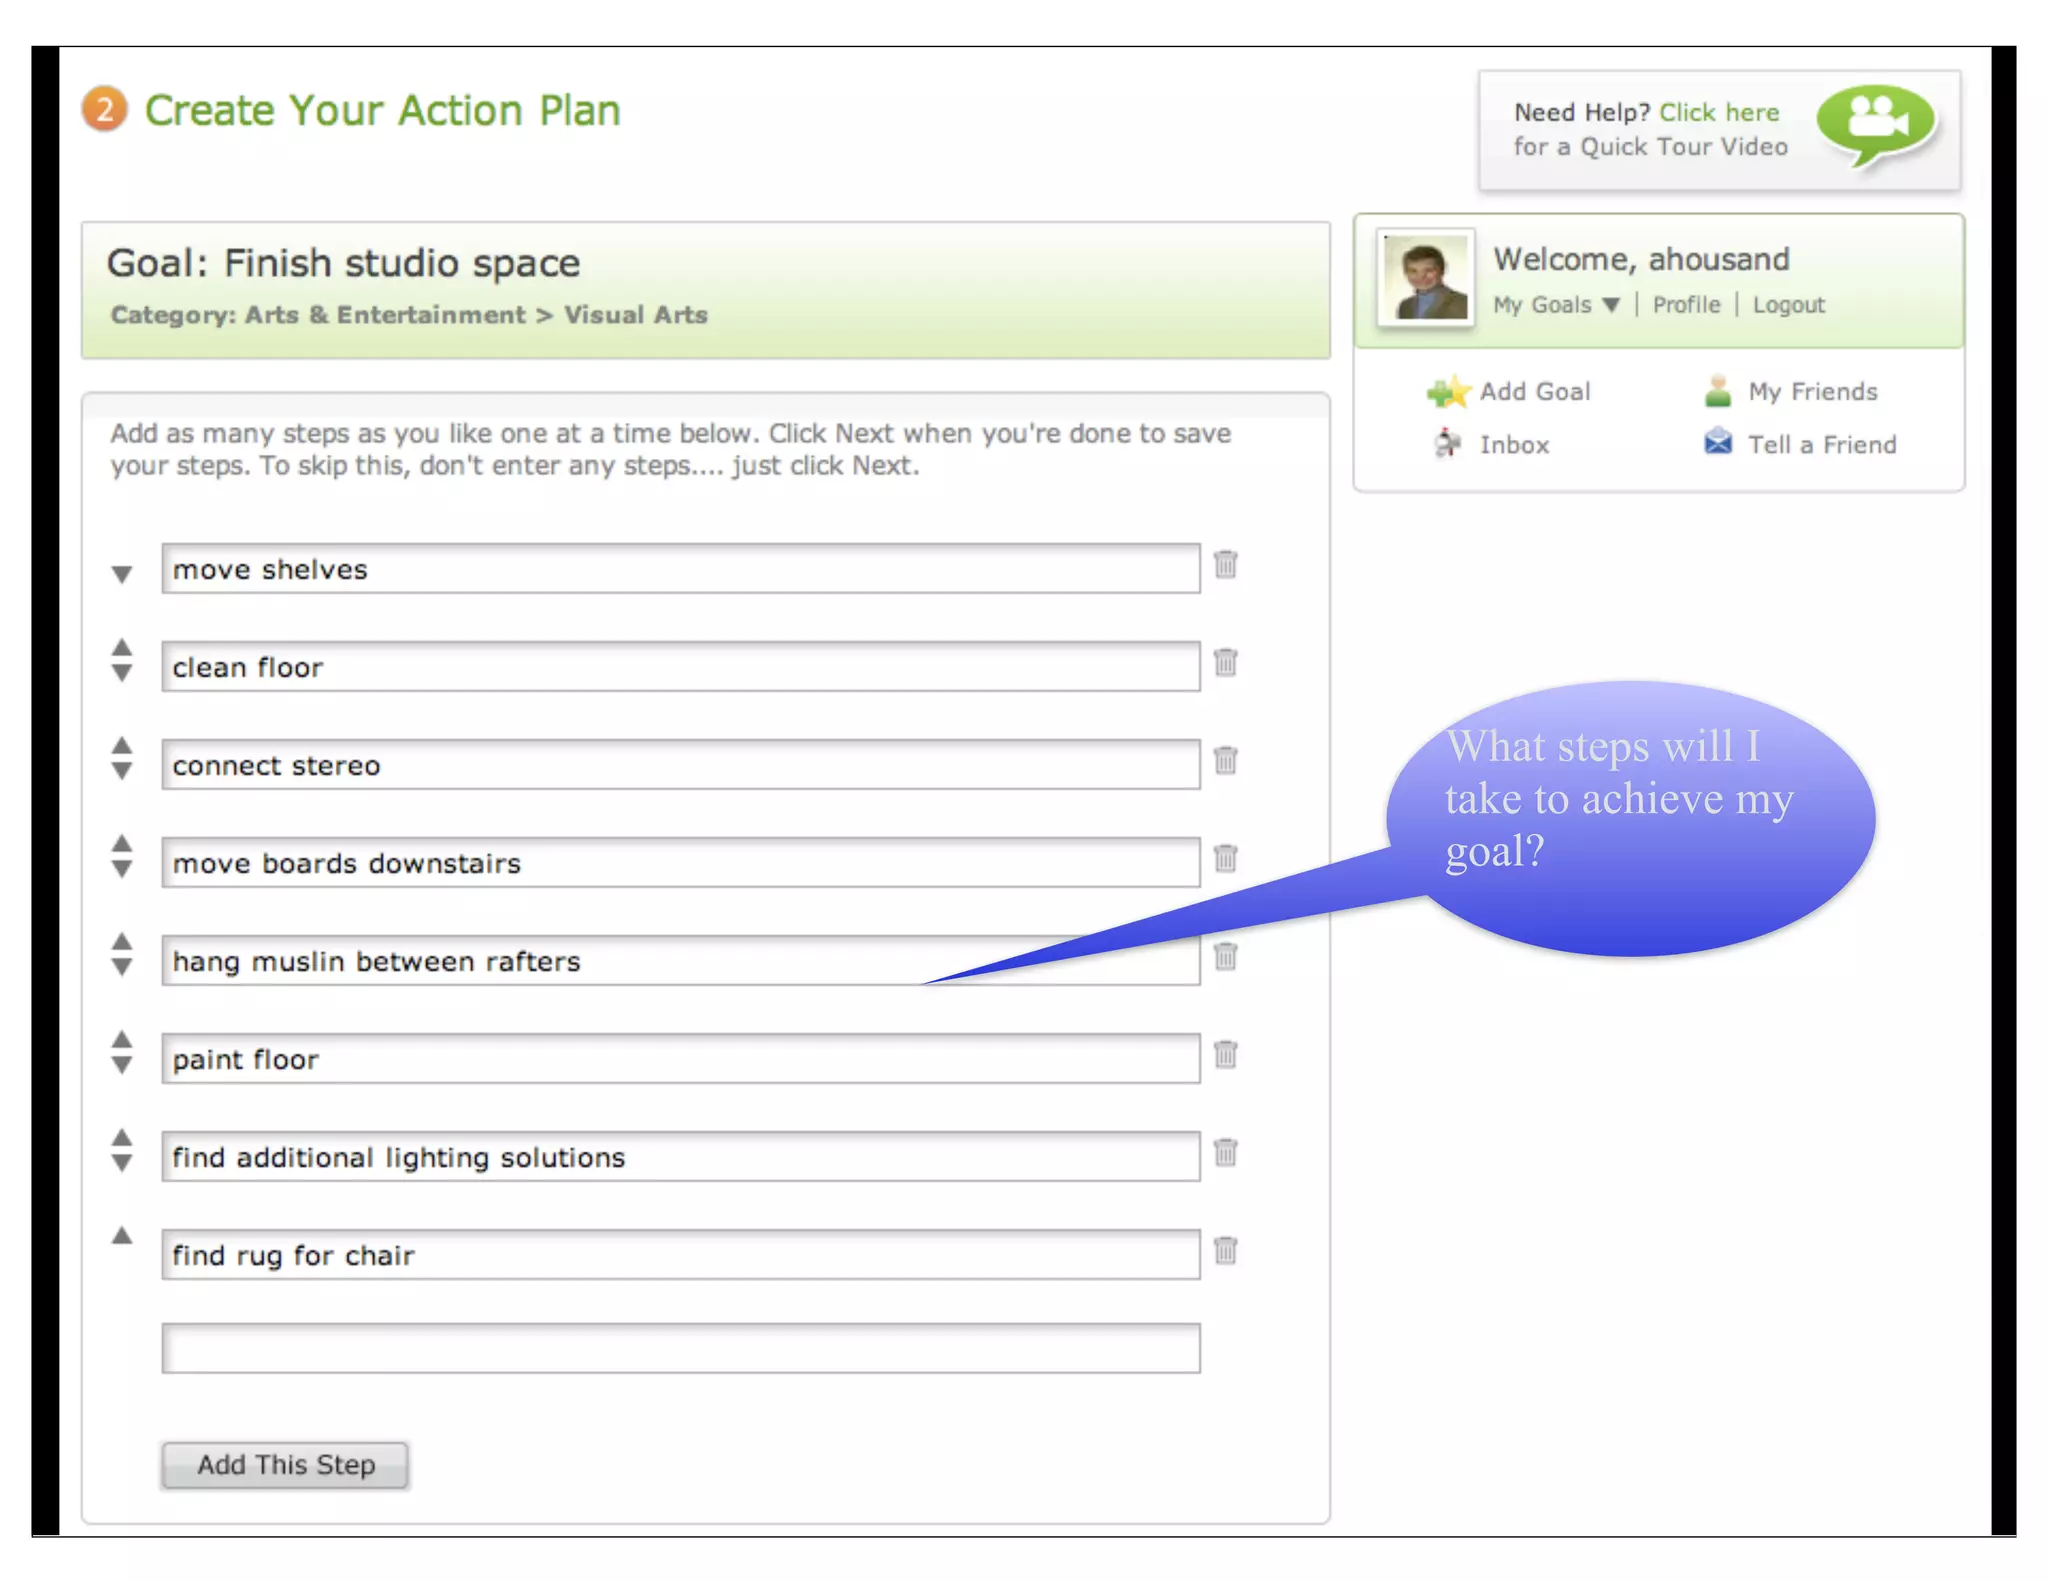Click the user profile photo thumbnail
2048x1582 pixels.
click(1425, 277)
